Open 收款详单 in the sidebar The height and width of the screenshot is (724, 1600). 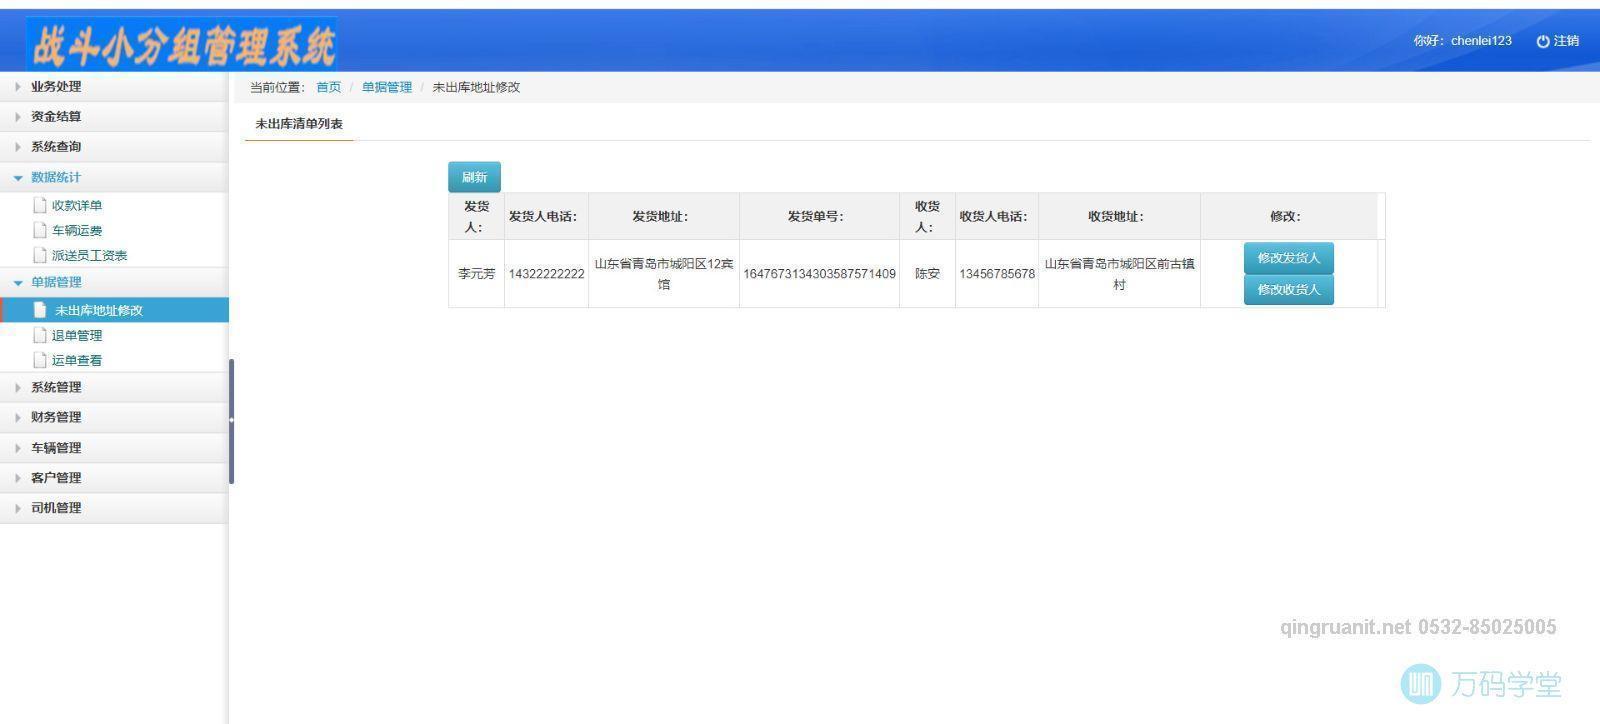77,205
